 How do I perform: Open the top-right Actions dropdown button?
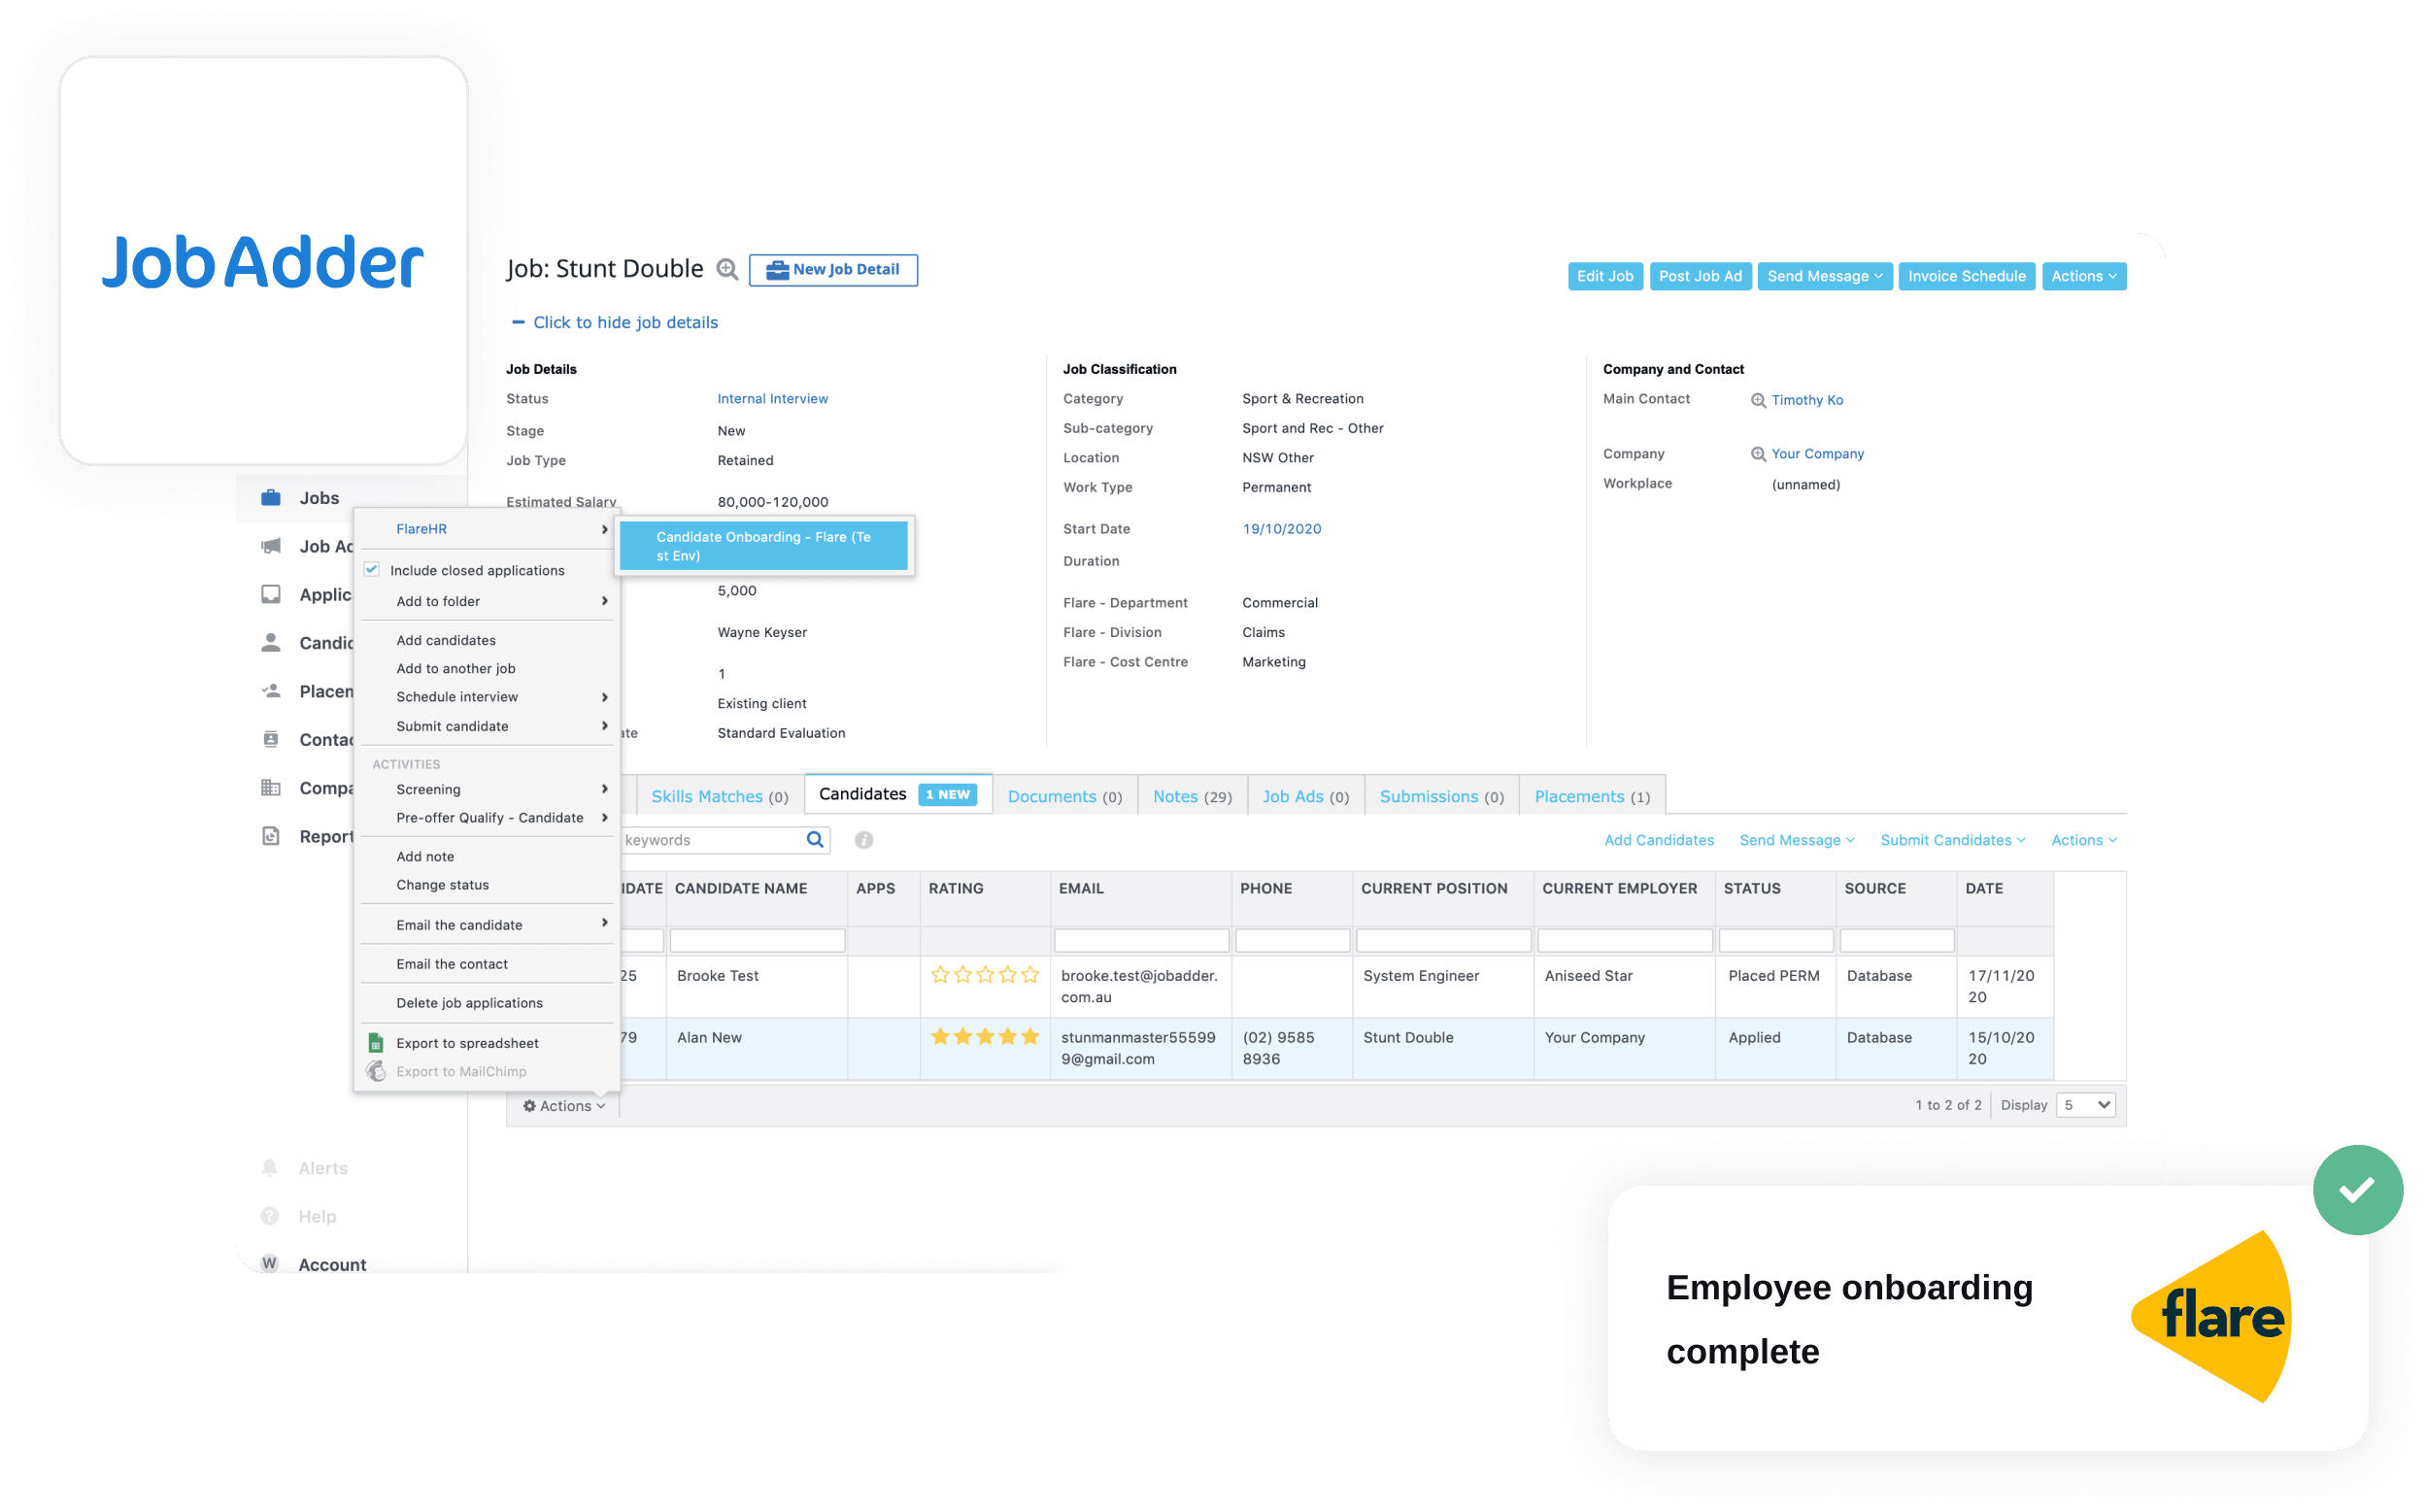(2084, 276)
